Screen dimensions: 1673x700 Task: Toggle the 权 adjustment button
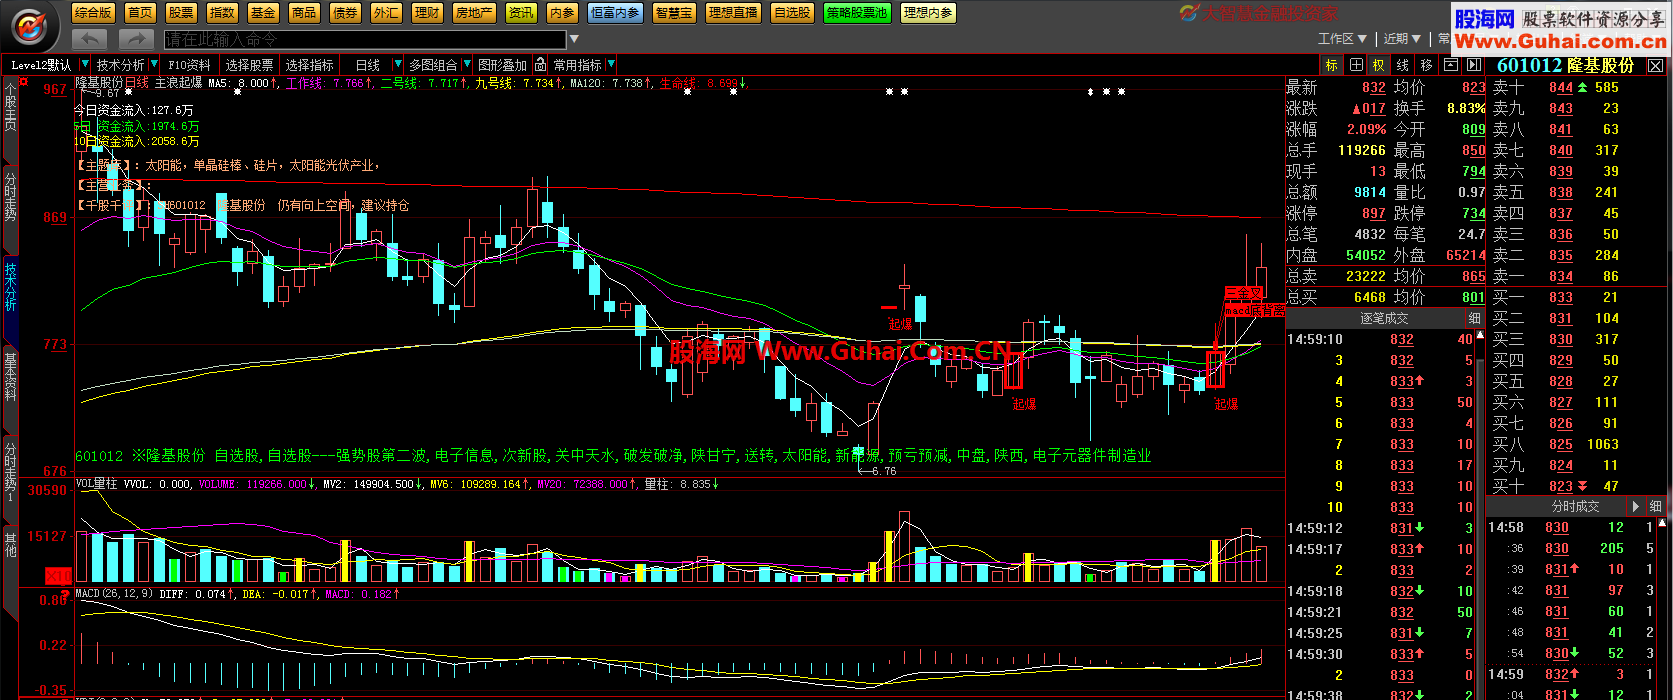click(x=1379, y=65)
